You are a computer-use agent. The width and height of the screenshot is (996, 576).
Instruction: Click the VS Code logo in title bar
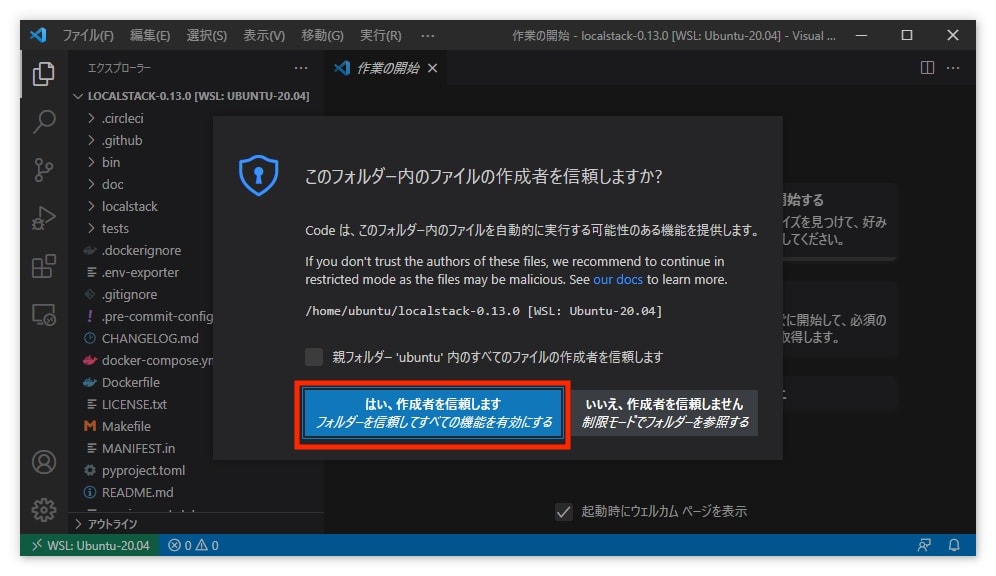click(38, 35)
